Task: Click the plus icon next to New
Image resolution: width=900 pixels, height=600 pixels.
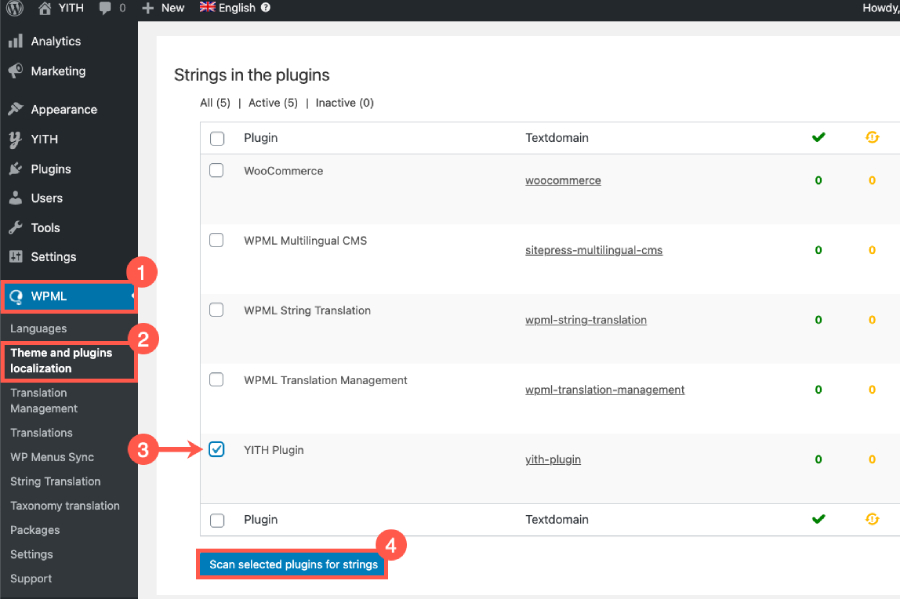Action: pos(148,8)
